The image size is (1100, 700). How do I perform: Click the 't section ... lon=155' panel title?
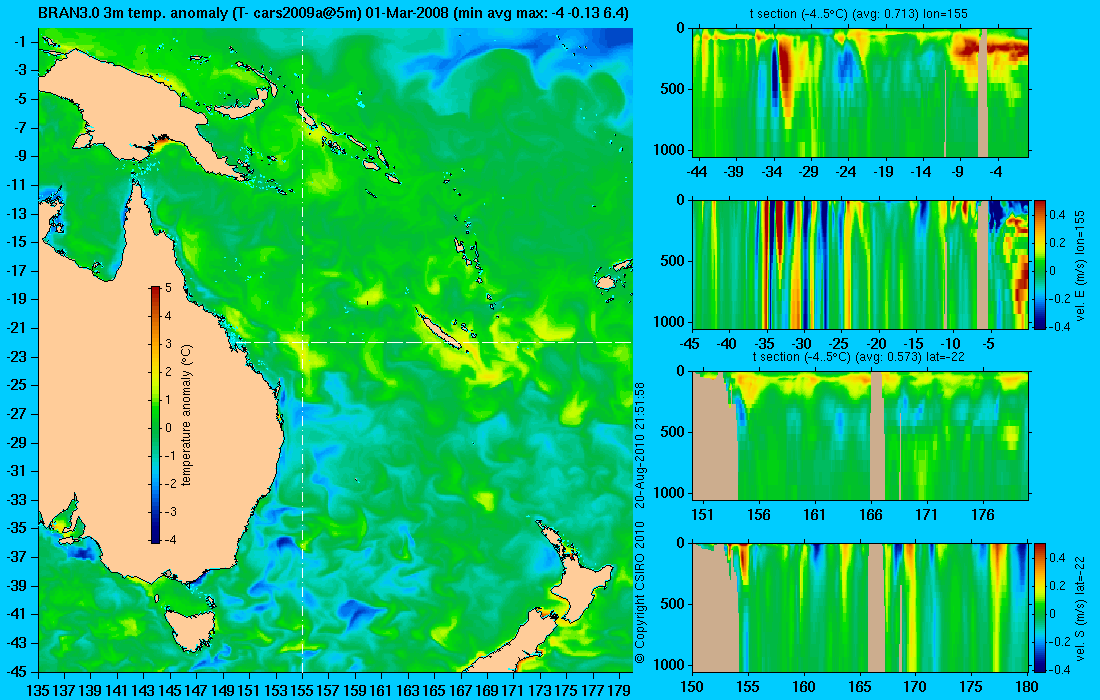click(x=861, y=14)
